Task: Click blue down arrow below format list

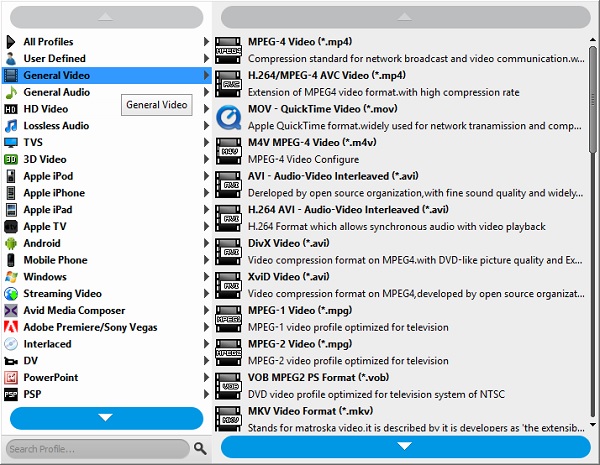Action: pyautogui.click(x=406, y=447)
